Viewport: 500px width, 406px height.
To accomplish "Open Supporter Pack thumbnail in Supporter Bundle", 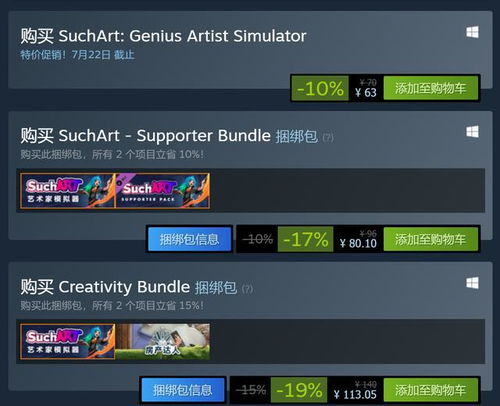I will (x=162, y=191).
